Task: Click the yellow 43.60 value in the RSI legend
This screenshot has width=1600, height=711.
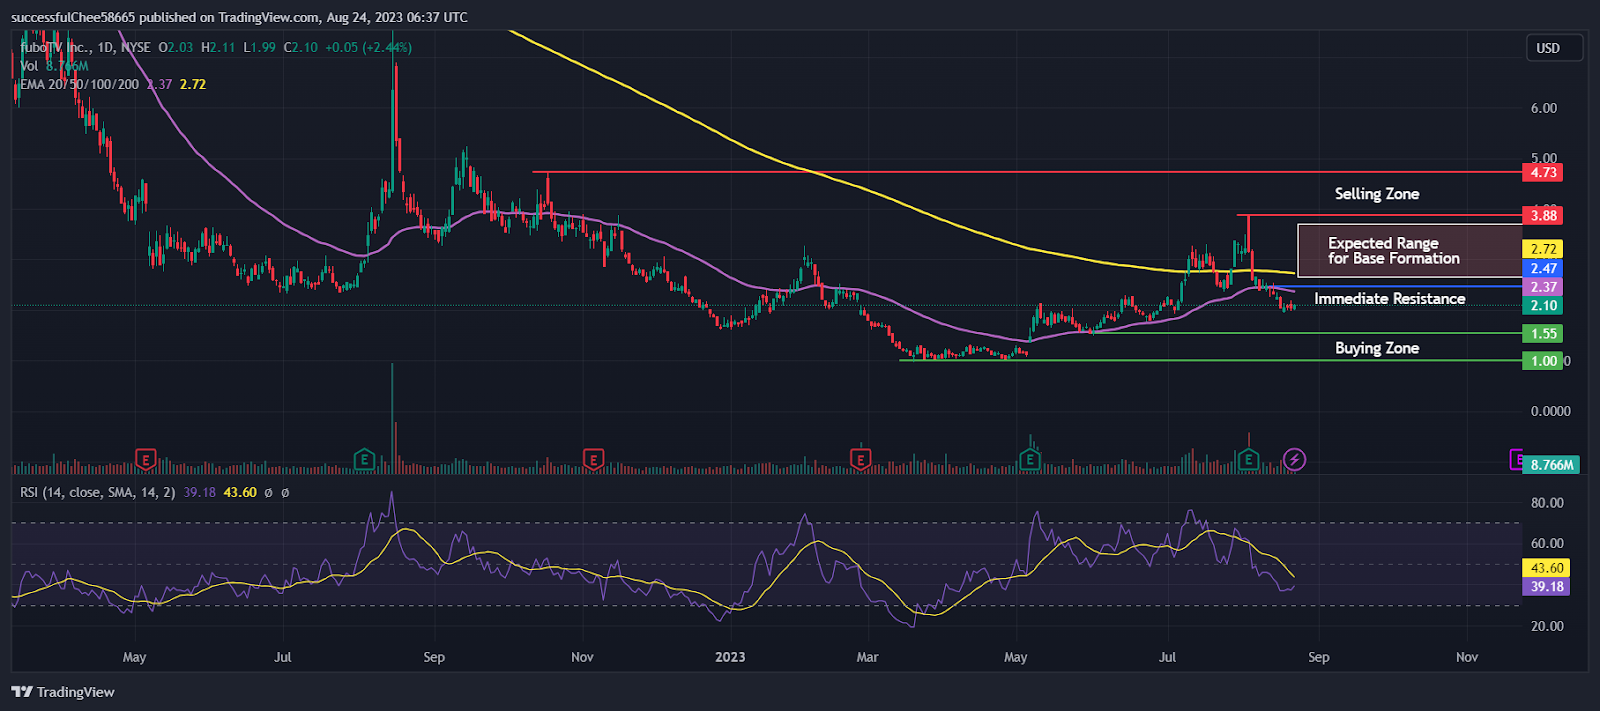Action: (240, 492)
